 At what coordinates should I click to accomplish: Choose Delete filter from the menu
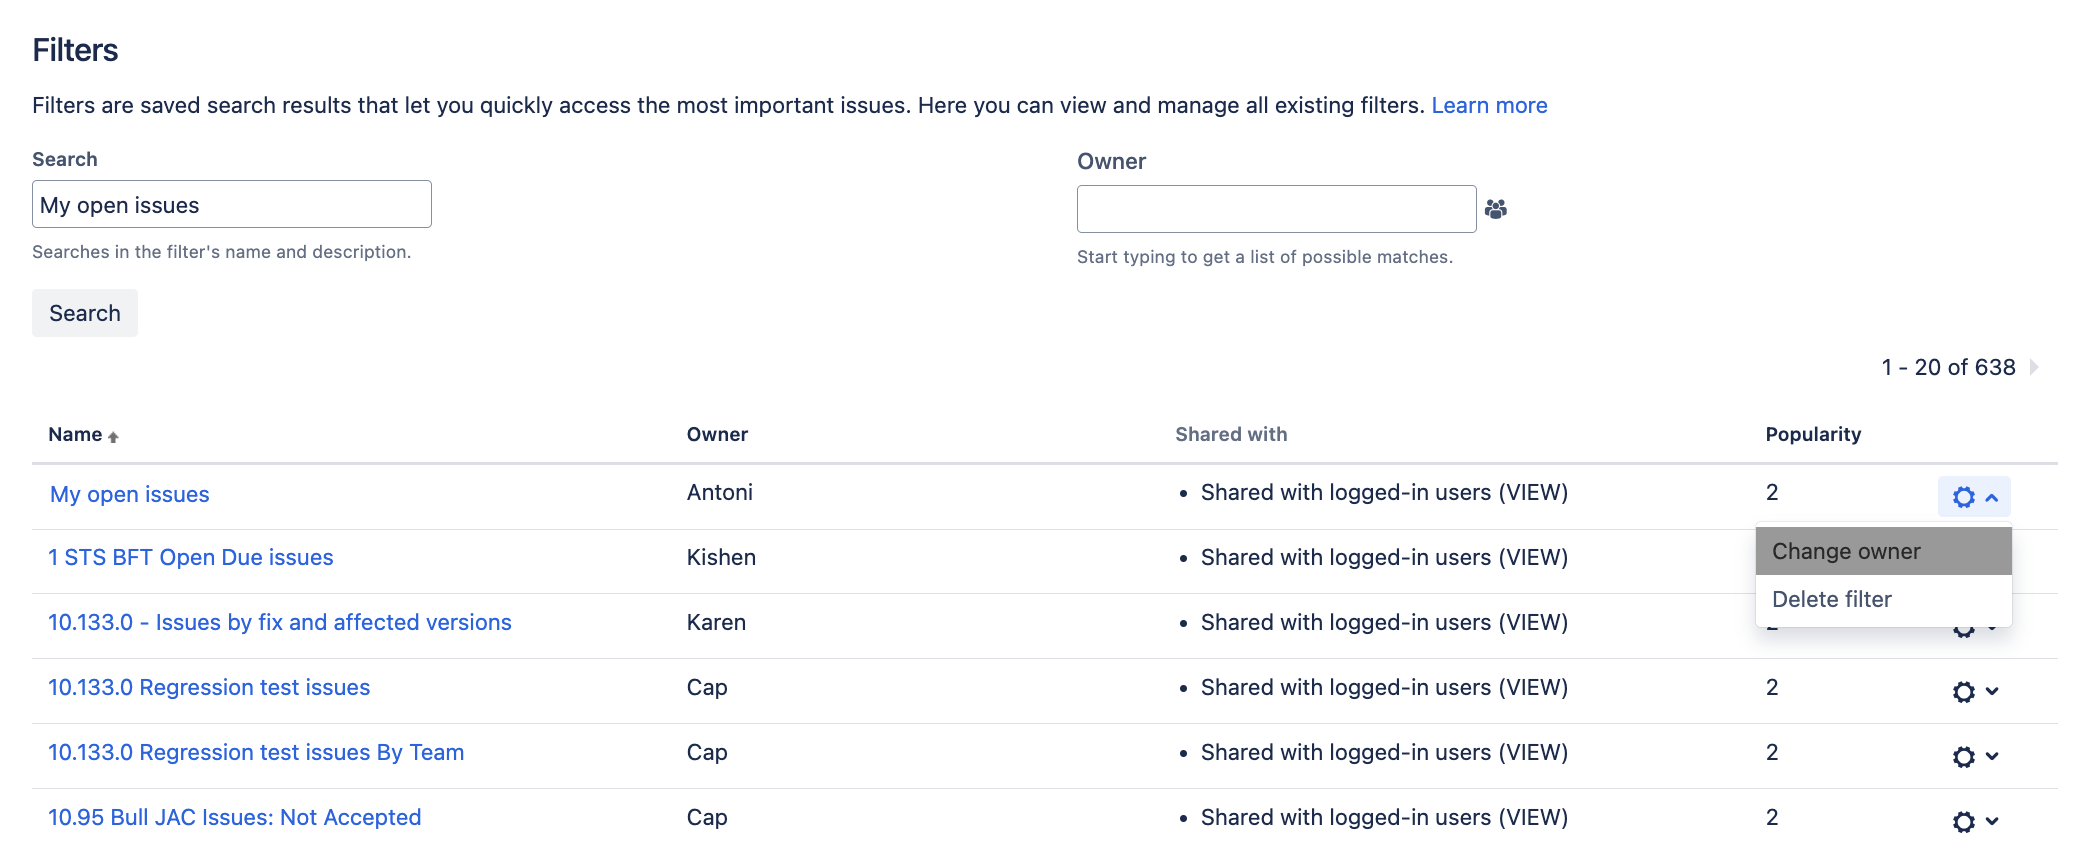point(1831,598)
